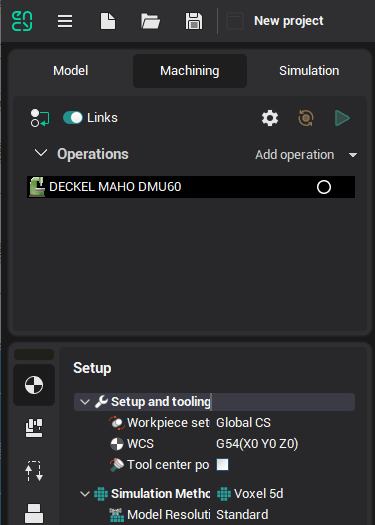Click Add operation button
The image size is (375, 525).
(295, 155)
